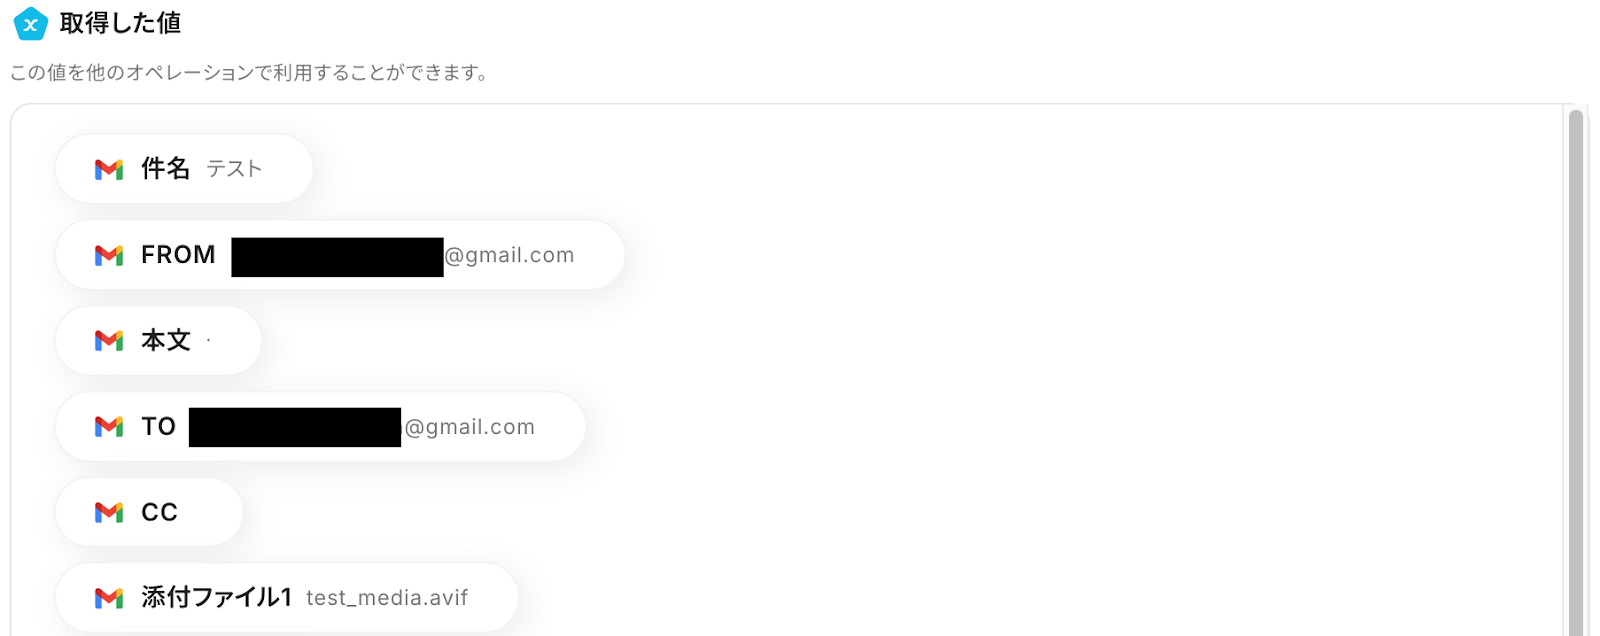The height and width of the screenshot is (636, 1600).
Task: Select the 件名 テスト value chip
Action: click(184, 169)
